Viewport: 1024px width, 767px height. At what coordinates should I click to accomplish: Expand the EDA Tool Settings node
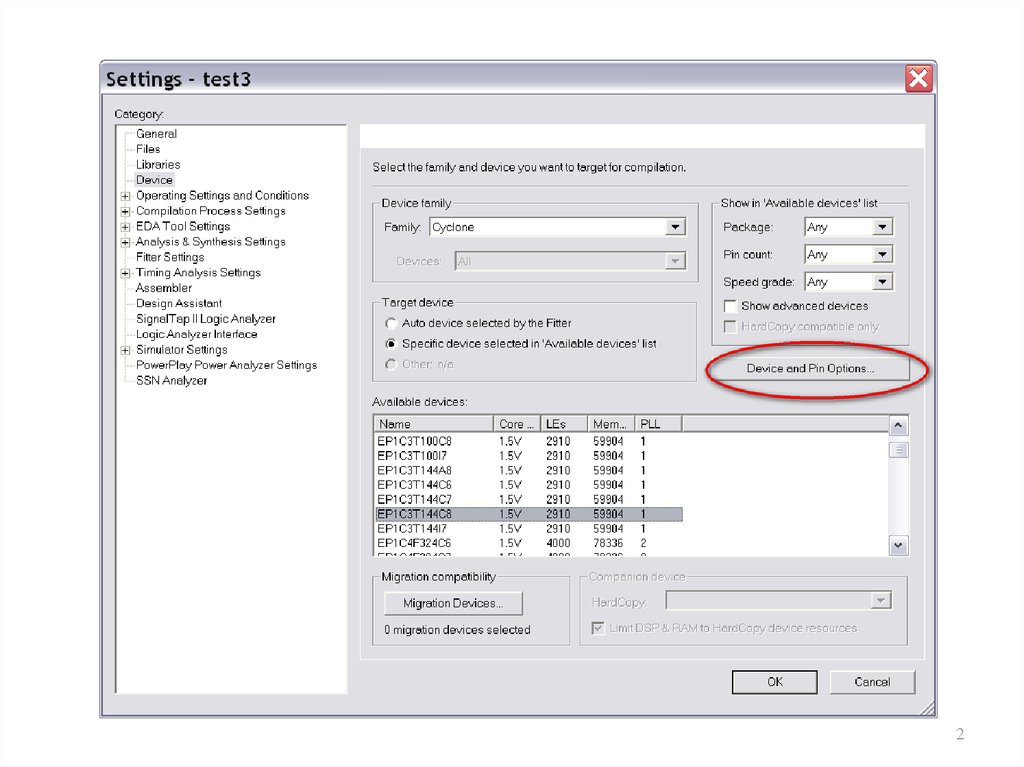125,227
